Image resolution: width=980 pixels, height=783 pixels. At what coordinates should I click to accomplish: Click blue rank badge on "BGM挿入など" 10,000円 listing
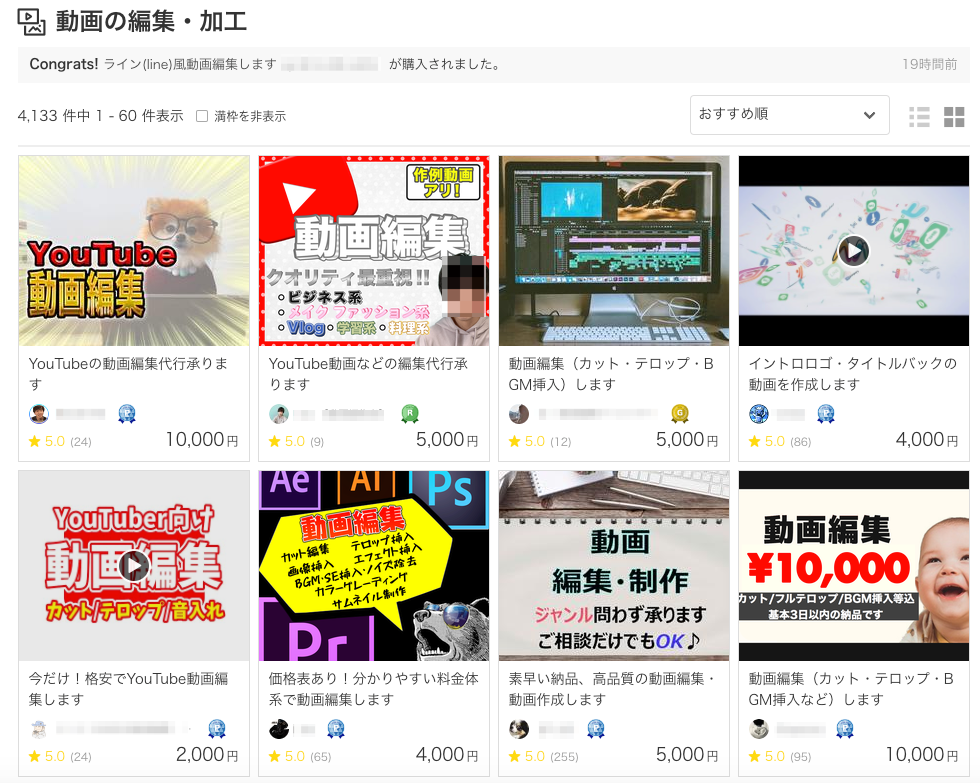845,729
